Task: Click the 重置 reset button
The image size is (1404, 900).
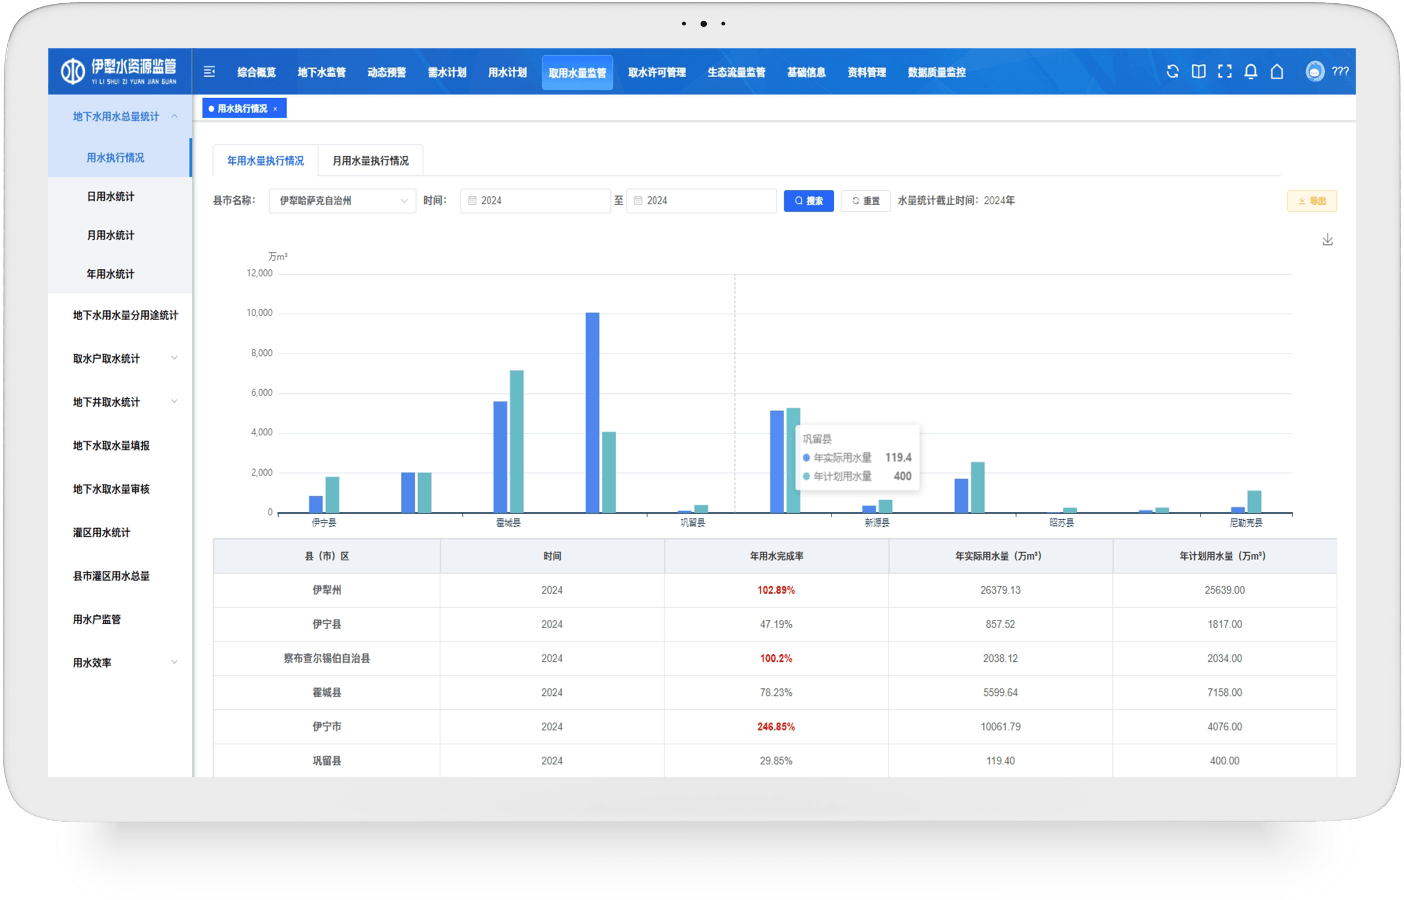Action: (x=866, y=201)
